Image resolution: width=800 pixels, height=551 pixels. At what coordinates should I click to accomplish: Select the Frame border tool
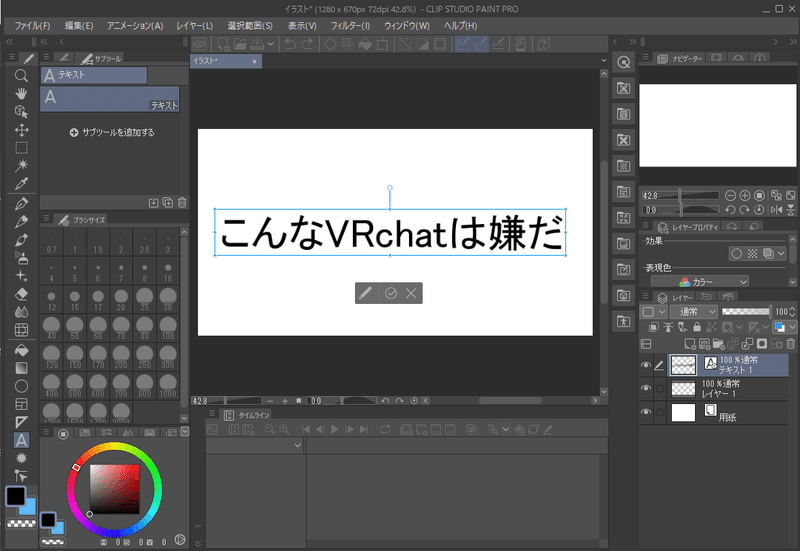click(21, 404)
